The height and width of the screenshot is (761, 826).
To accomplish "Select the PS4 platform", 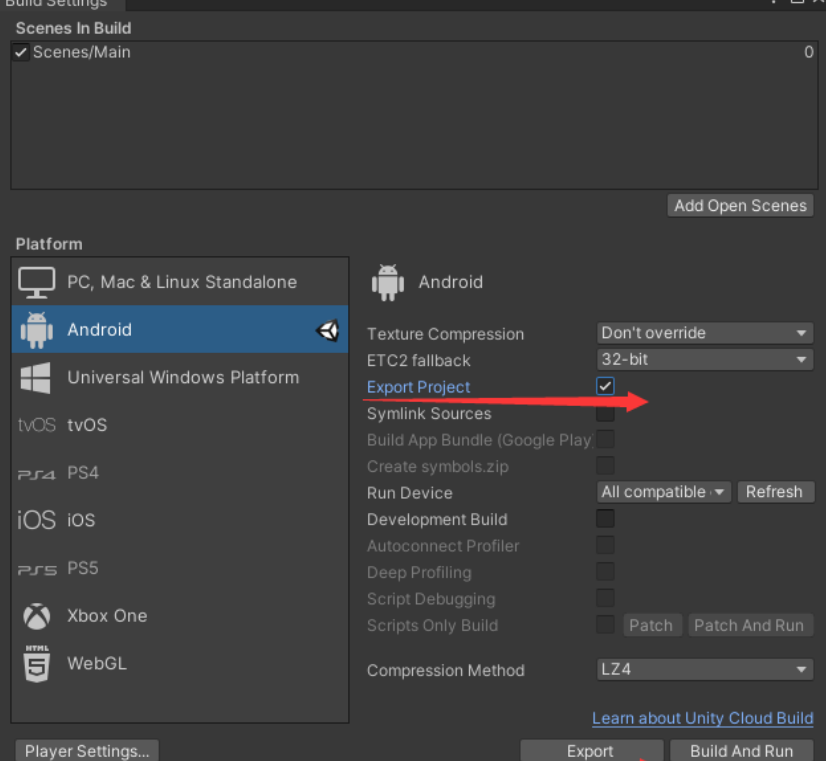I will (180, 472).
